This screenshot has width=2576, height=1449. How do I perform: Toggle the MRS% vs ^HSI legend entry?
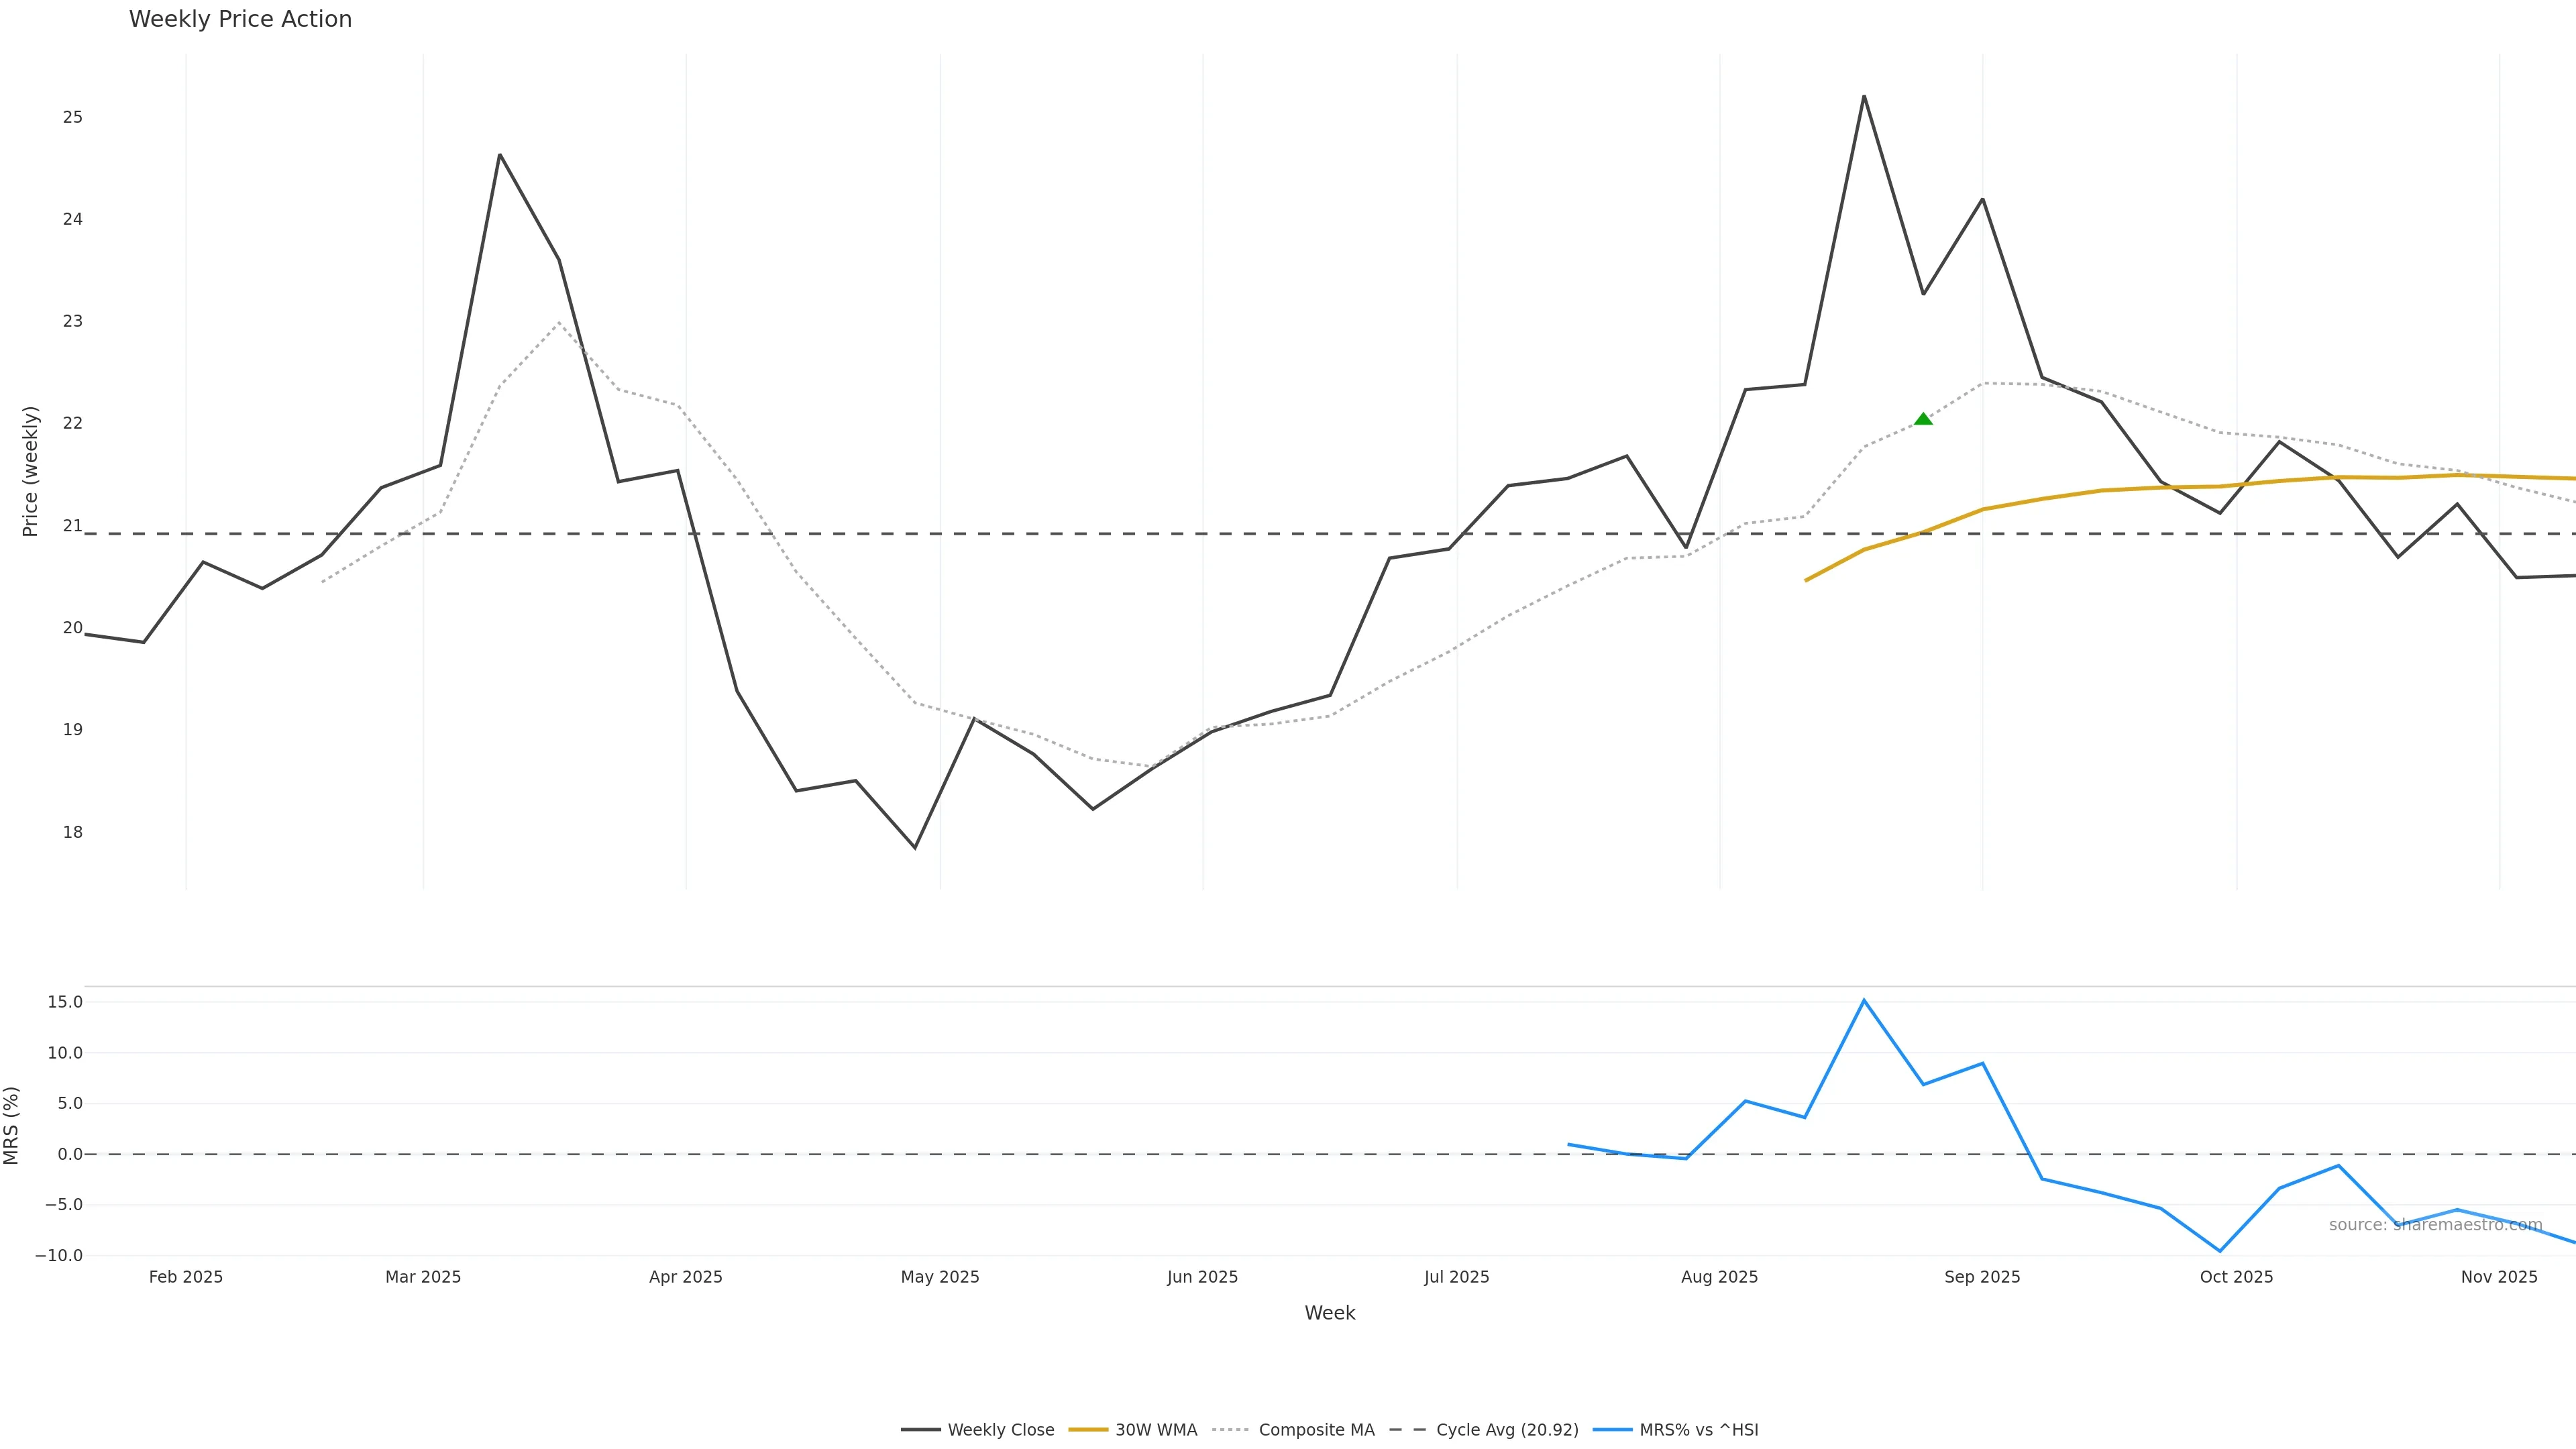pos(1698,1430)
